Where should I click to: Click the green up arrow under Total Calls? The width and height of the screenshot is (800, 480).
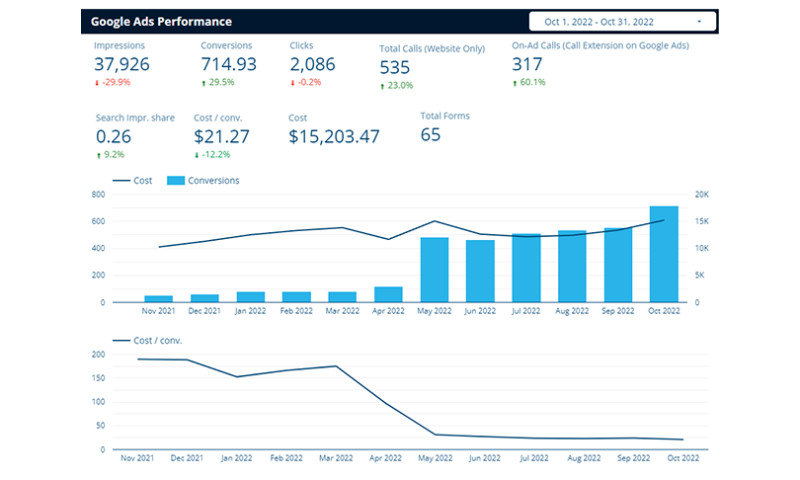[383, 86]
